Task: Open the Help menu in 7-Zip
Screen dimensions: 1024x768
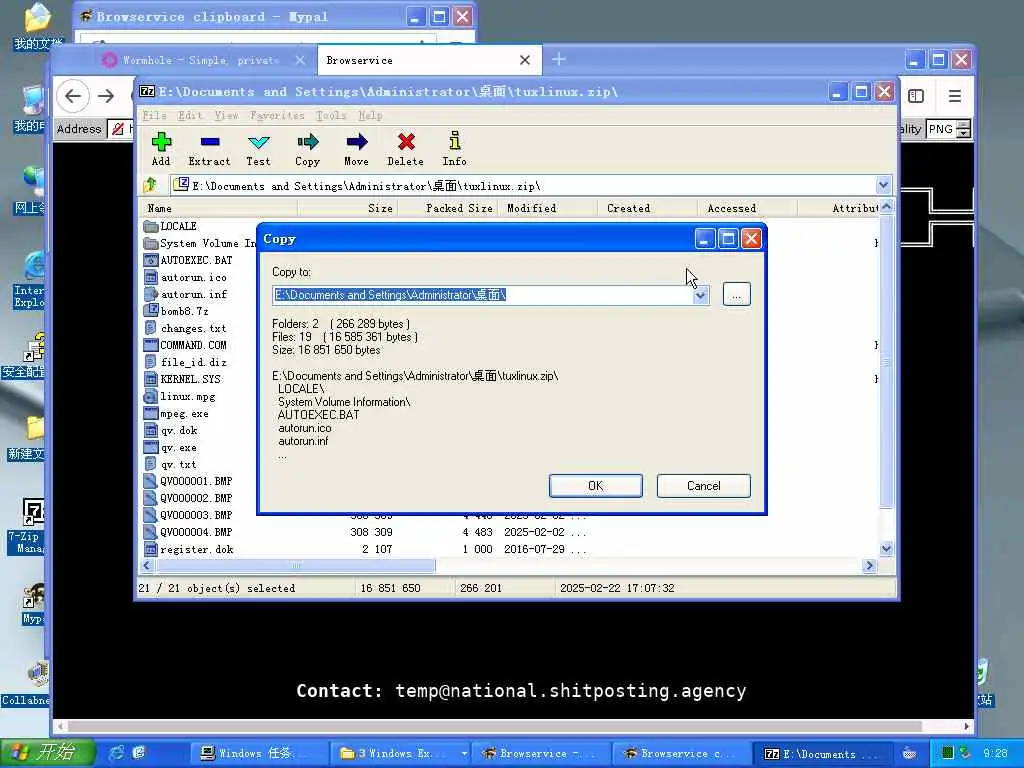Action: tap(370, 116)
